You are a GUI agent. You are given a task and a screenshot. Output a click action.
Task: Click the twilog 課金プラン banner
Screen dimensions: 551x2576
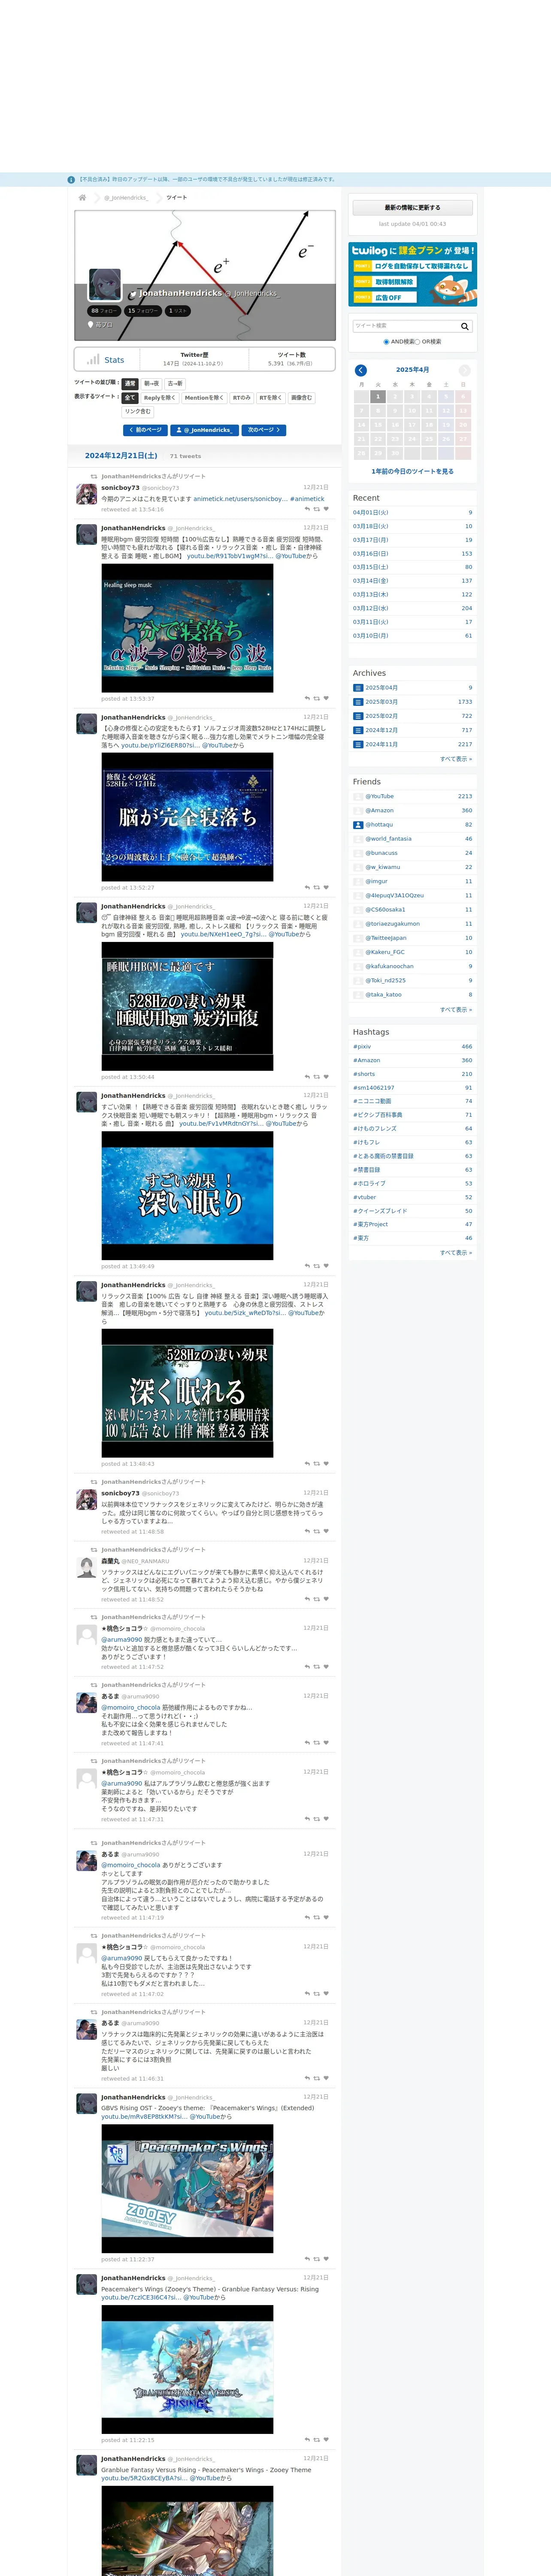click(412, 274)
